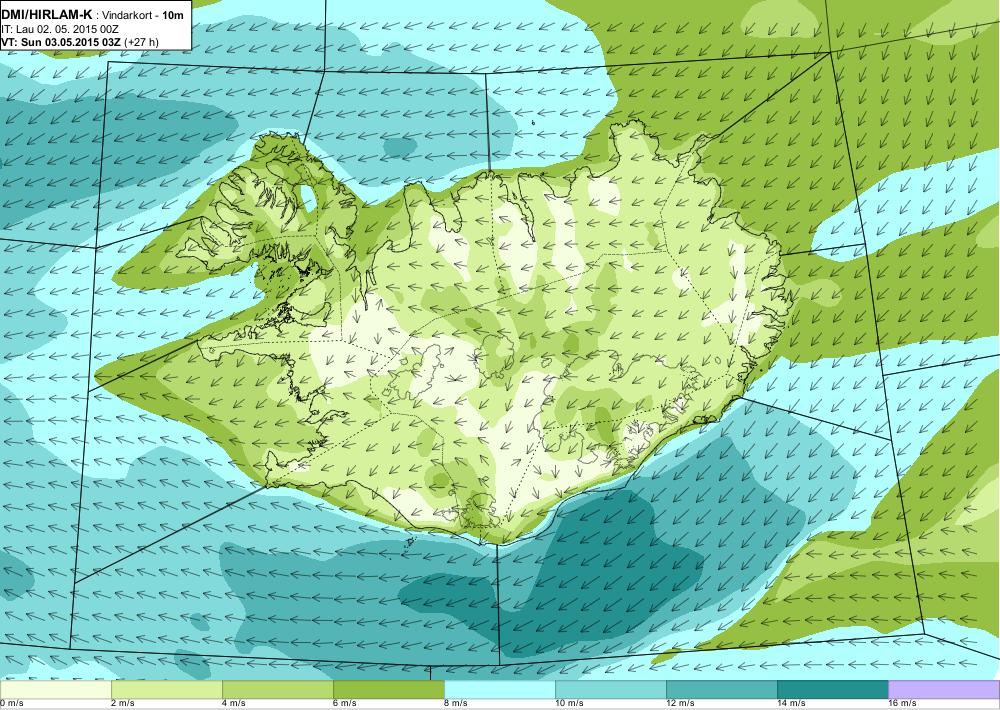
Task: Click the 10–12 m/s light teal legend swatch
Action: point(610,690)
